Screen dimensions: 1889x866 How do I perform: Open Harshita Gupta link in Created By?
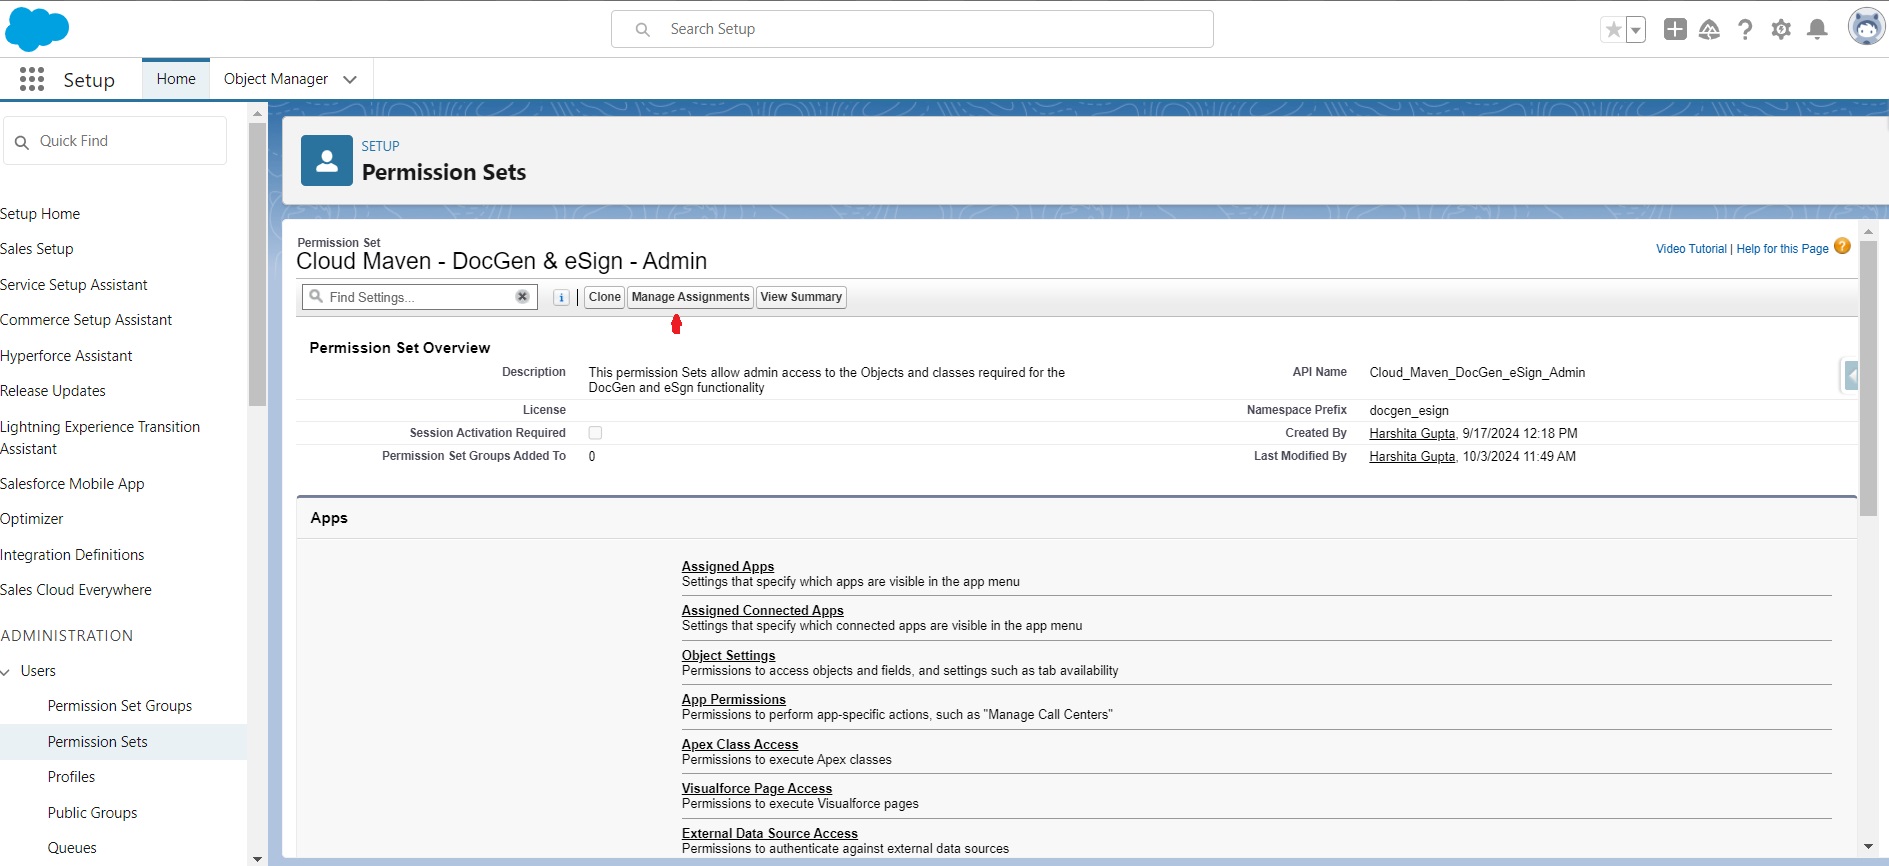point(1412,434)
